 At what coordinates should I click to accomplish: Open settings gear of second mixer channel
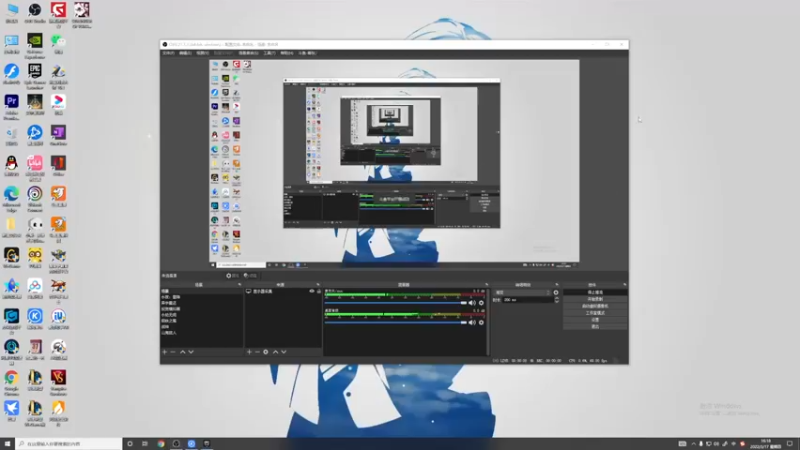pyautogui.click(x=481, y=322)
